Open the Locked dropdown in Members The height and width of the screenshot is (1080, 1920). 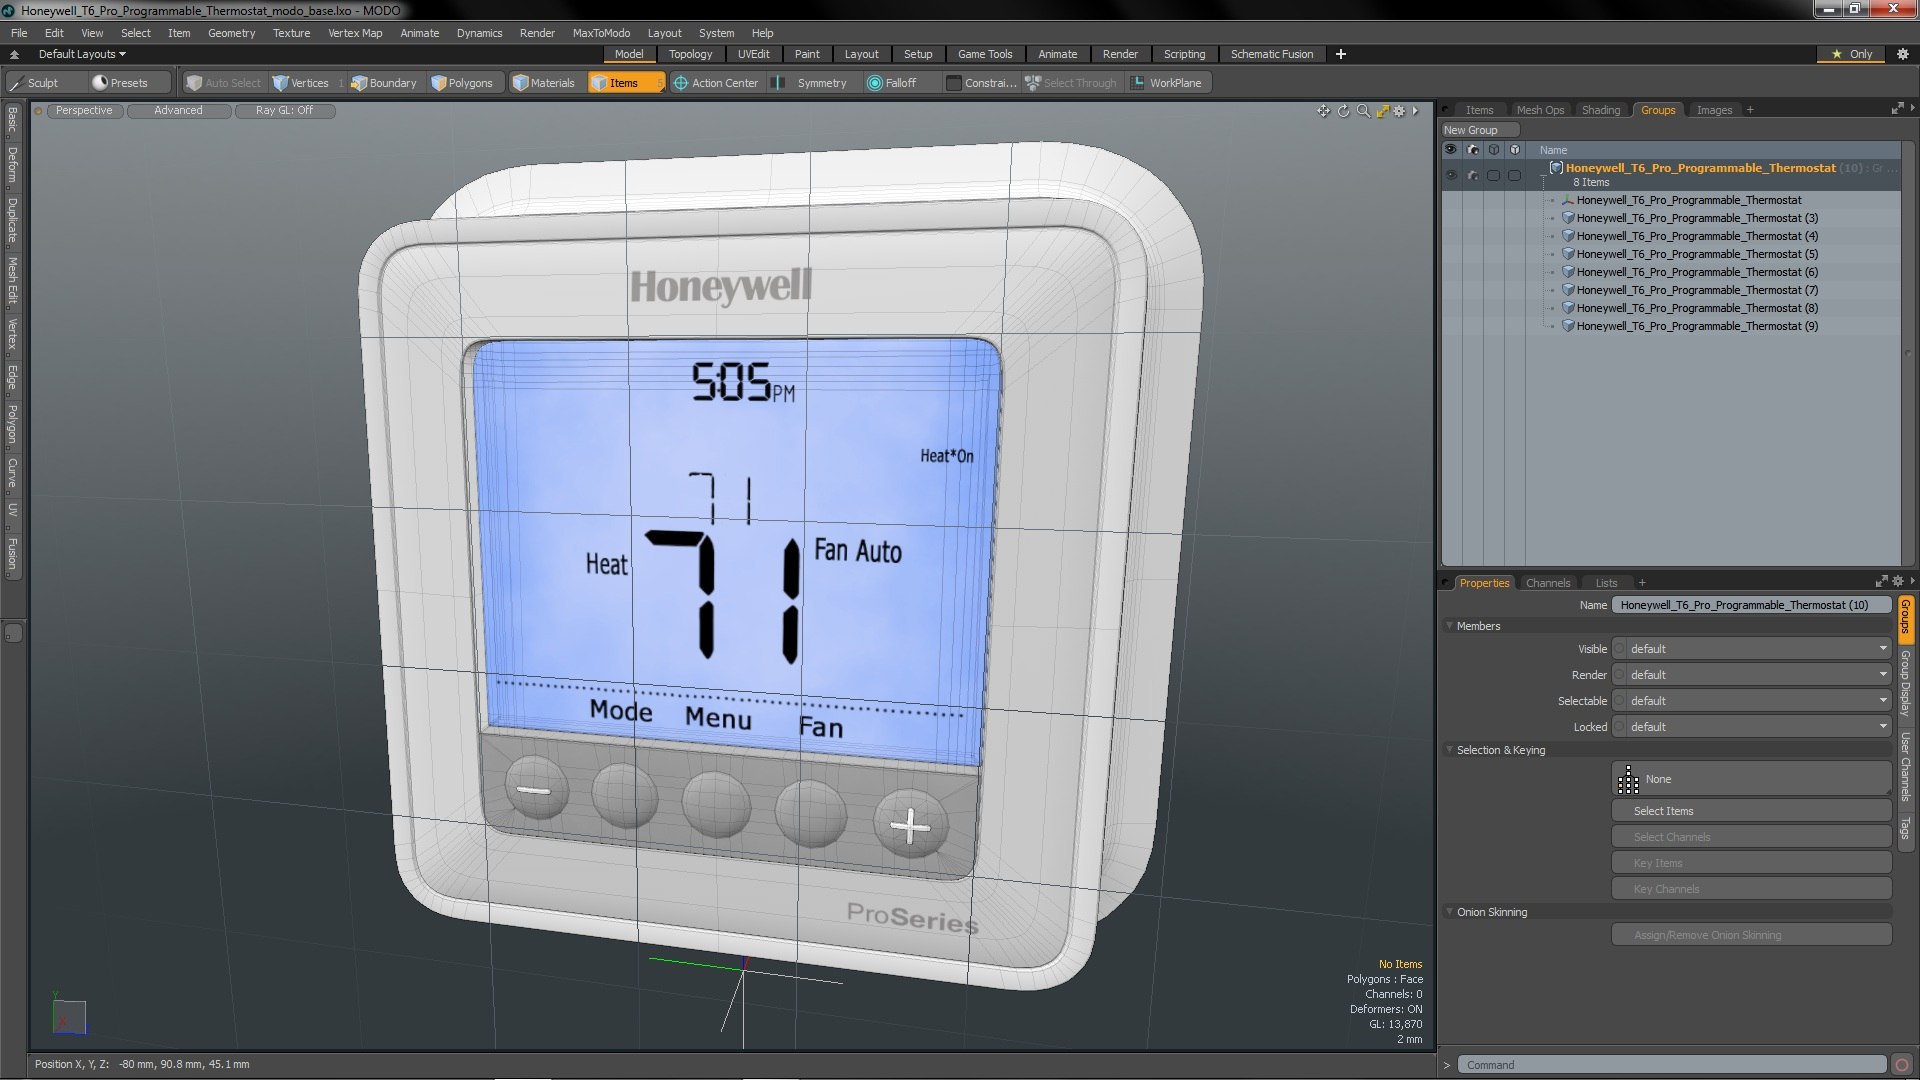(1752, 727)
